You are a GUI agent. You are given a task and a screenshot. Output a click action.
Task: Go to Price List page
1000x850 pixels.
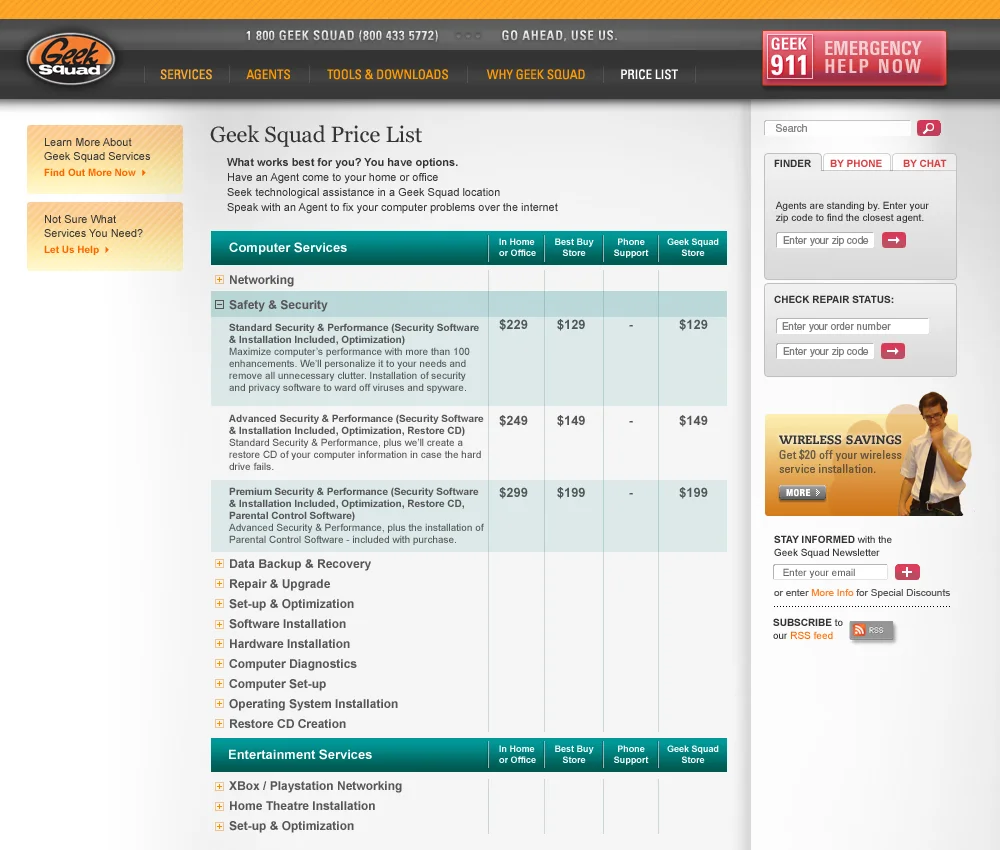(x=649, y=75)
